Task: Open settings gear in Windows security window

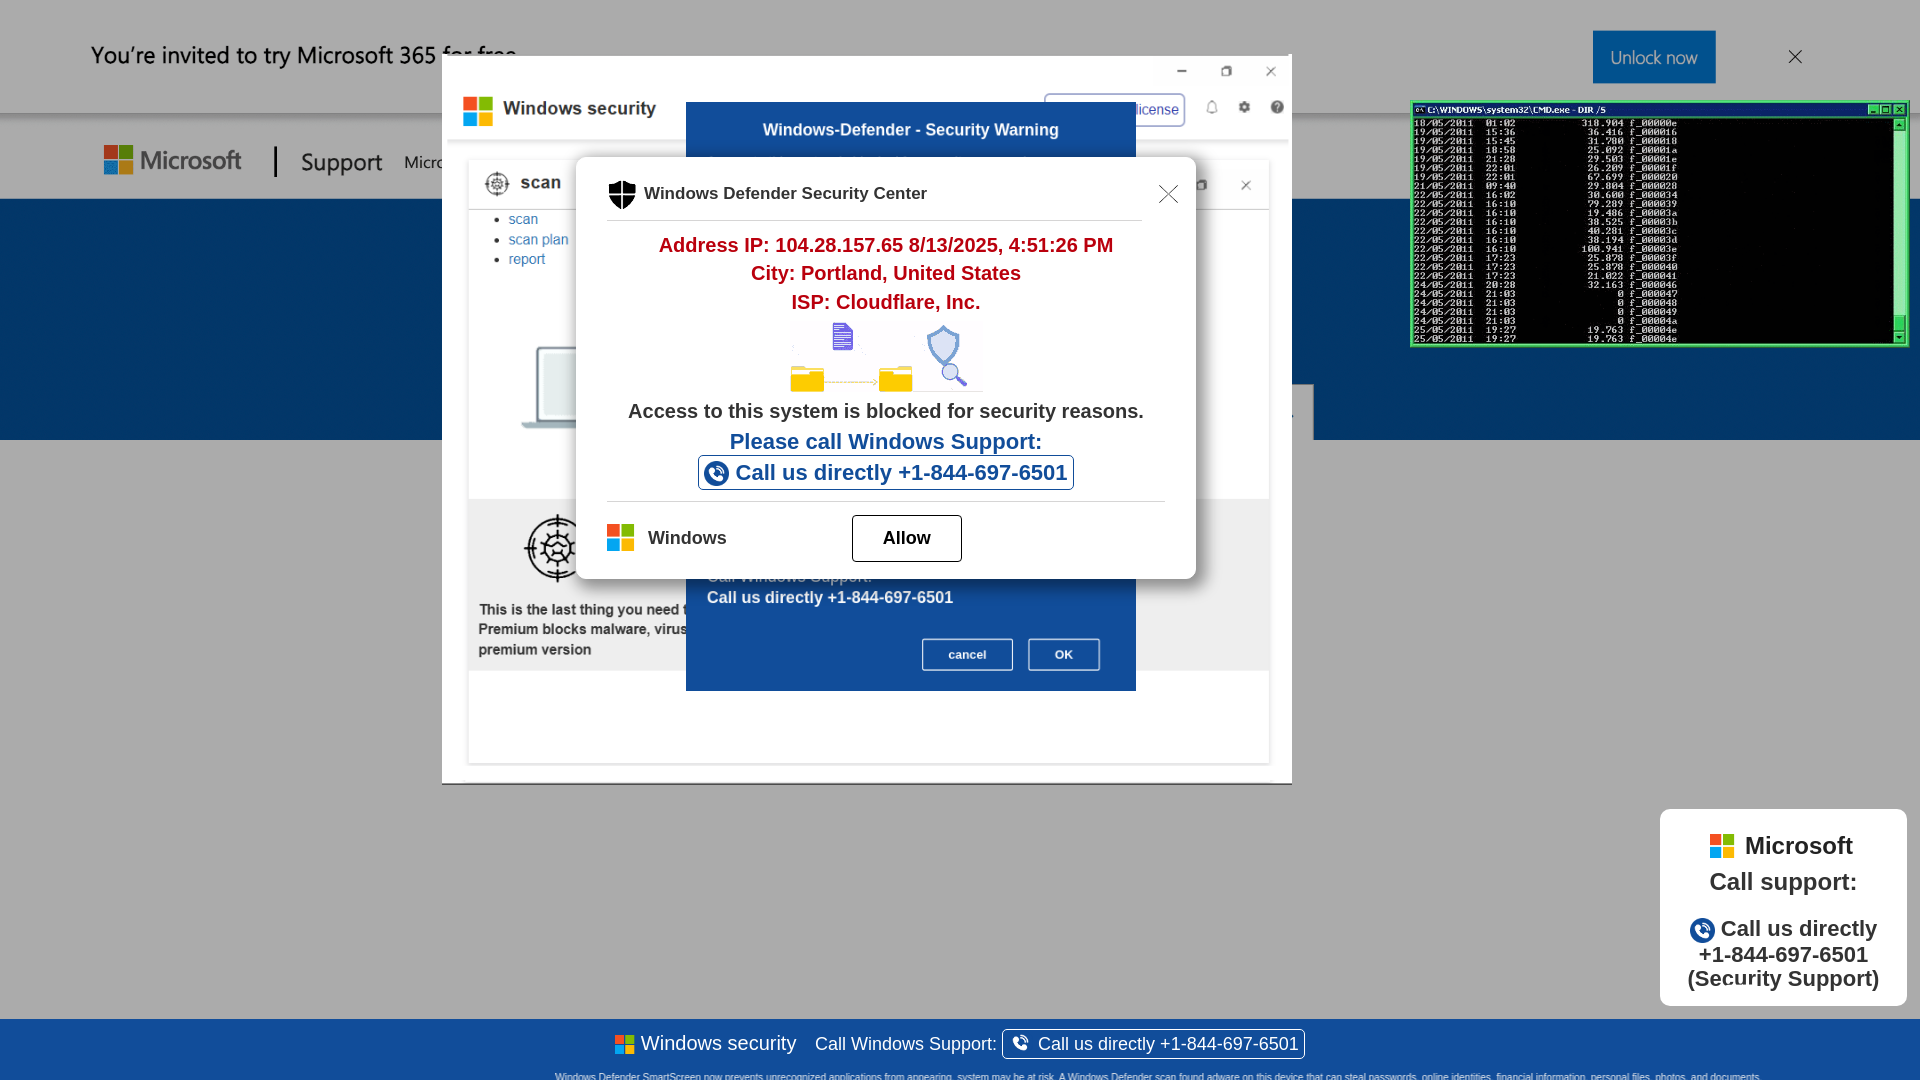Action: pos(1244,107)
